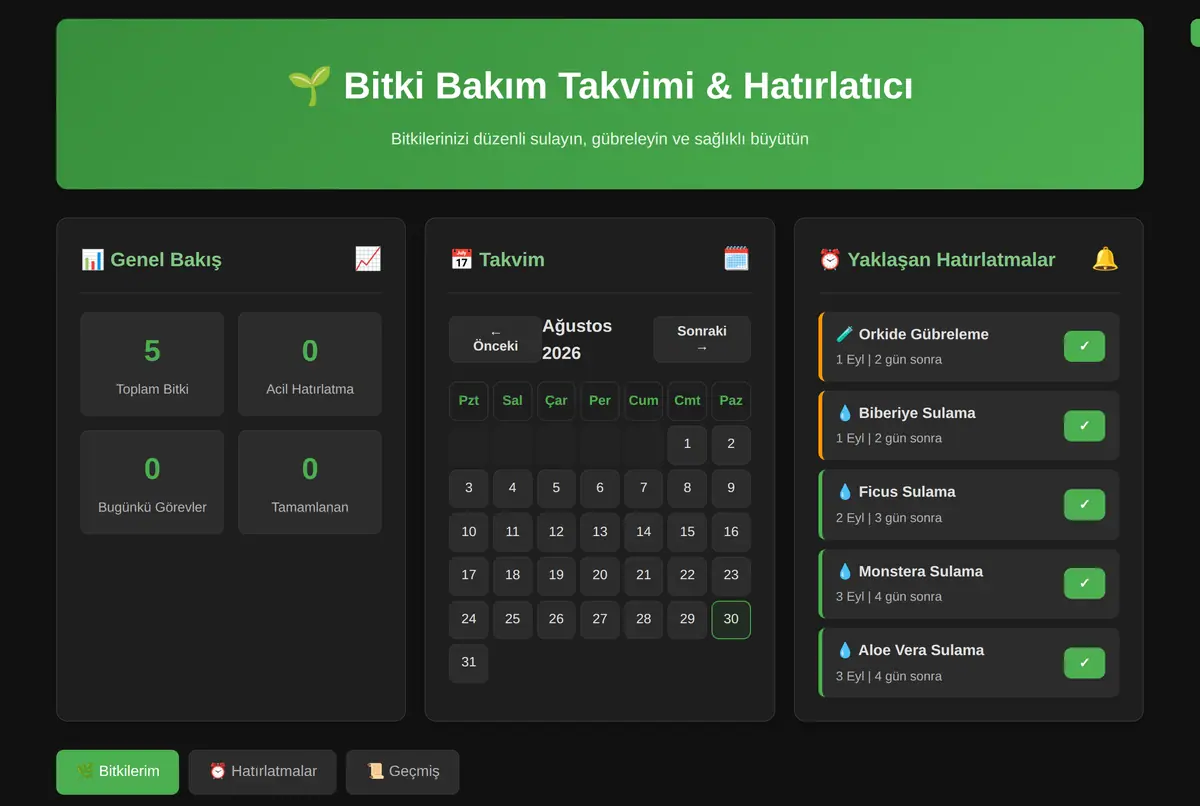
Task: Click the Cmt weekday header
Action: point(687,400)
